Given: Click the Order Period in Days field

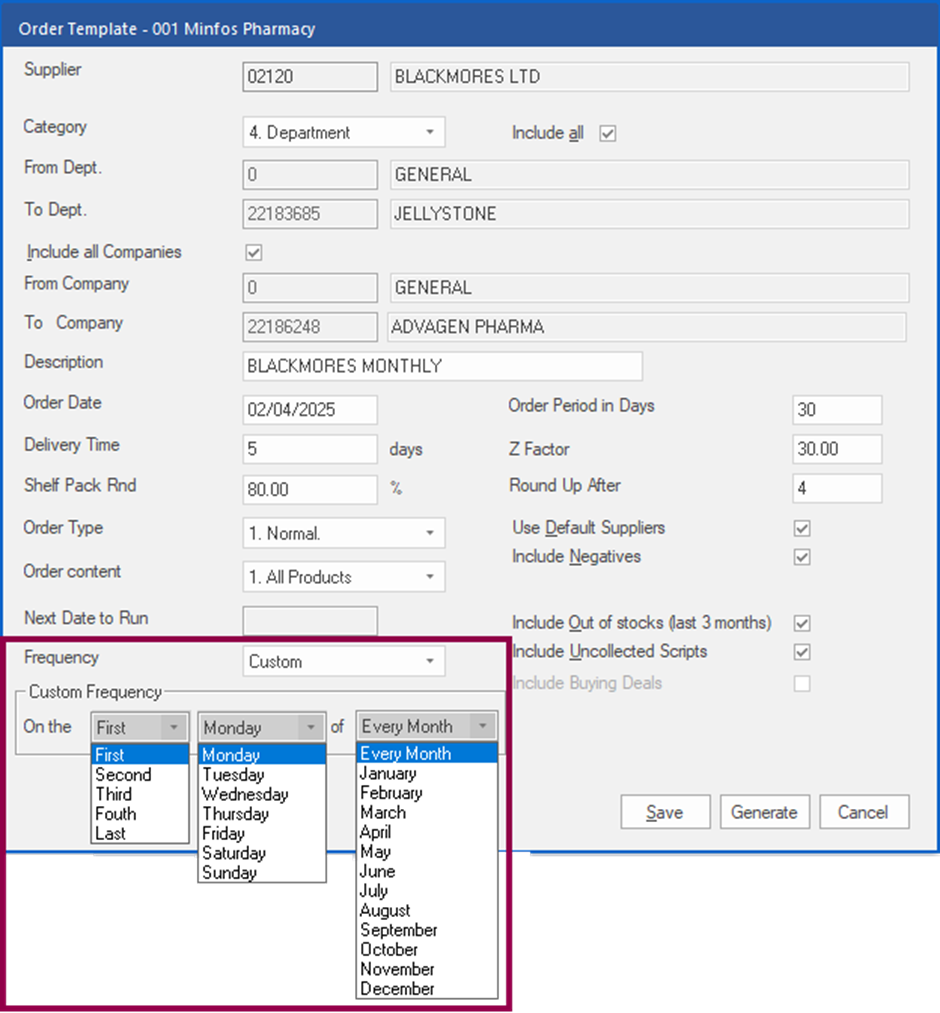Looking at the screenshot, I should click(837, 410).
